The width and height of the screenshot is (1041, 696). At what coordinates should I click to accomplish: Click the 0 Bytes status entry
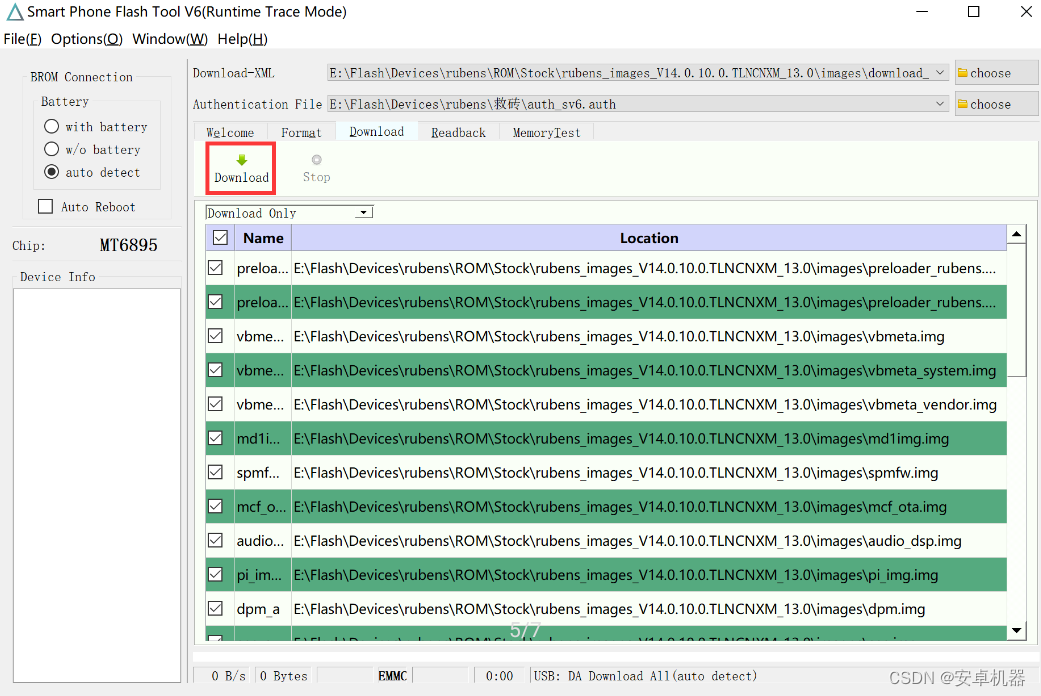coord(283,675)
